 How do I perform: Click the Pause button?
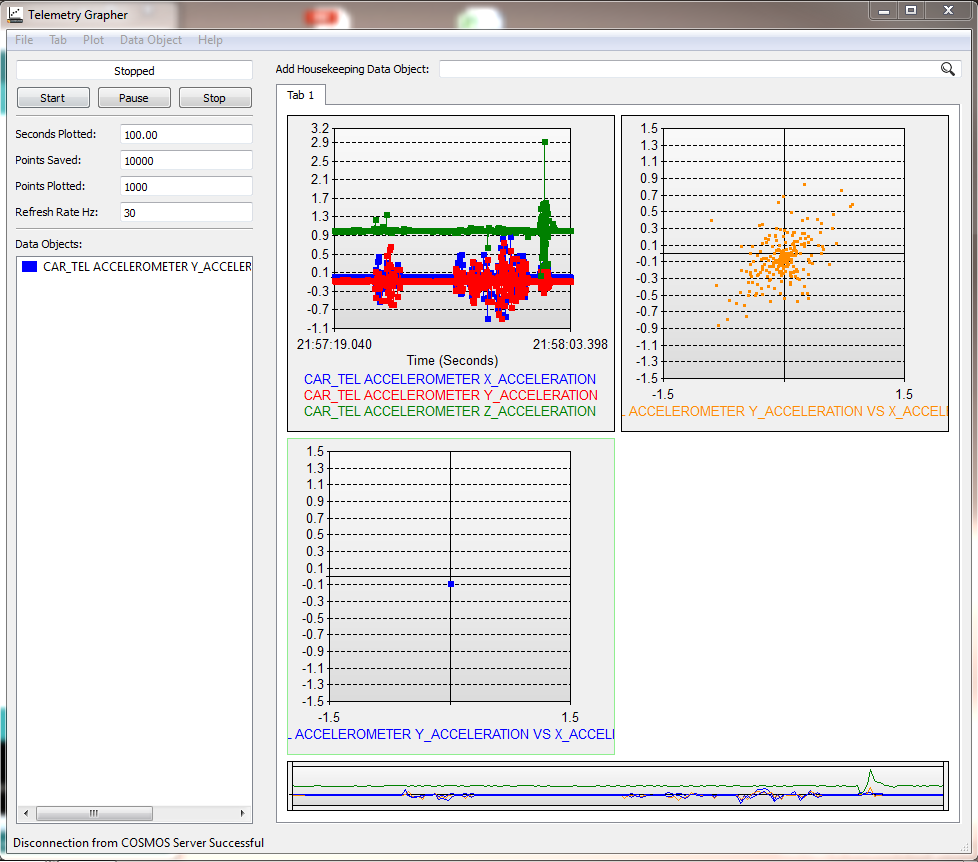click(134, 98)
